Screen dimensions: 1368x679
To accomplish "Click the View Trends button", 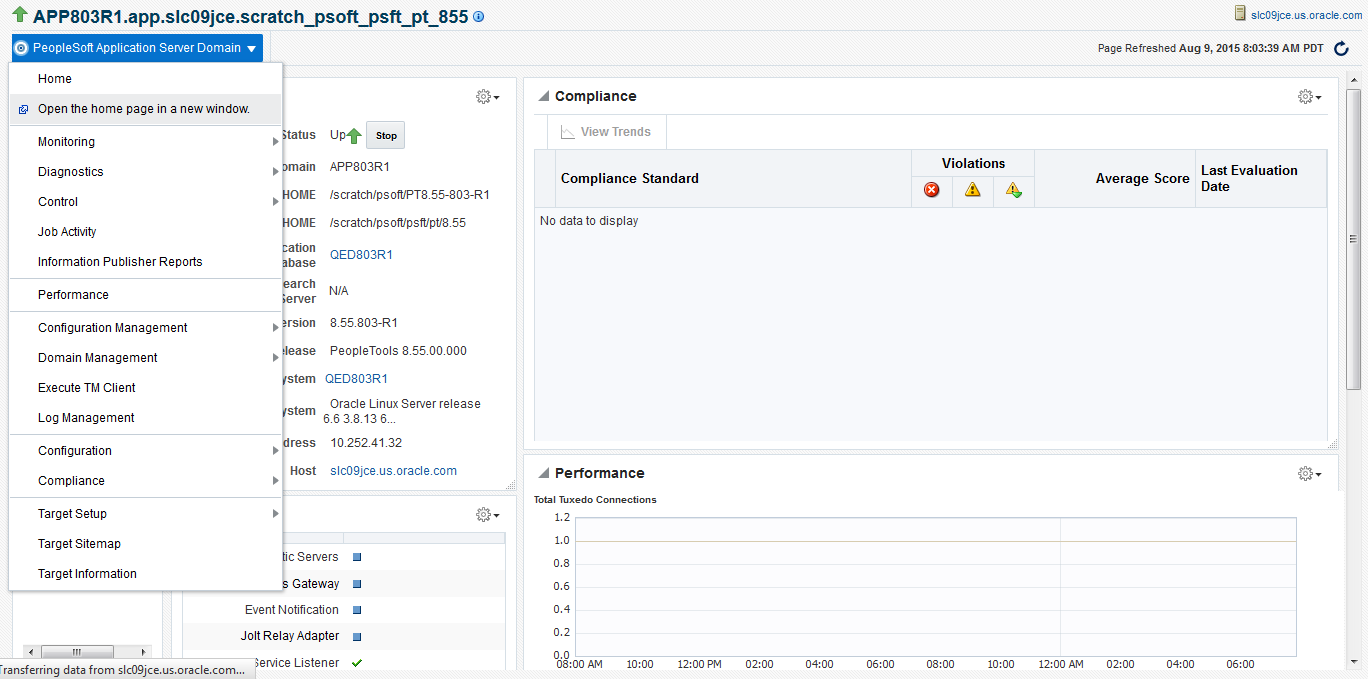I will pos(606,132).
